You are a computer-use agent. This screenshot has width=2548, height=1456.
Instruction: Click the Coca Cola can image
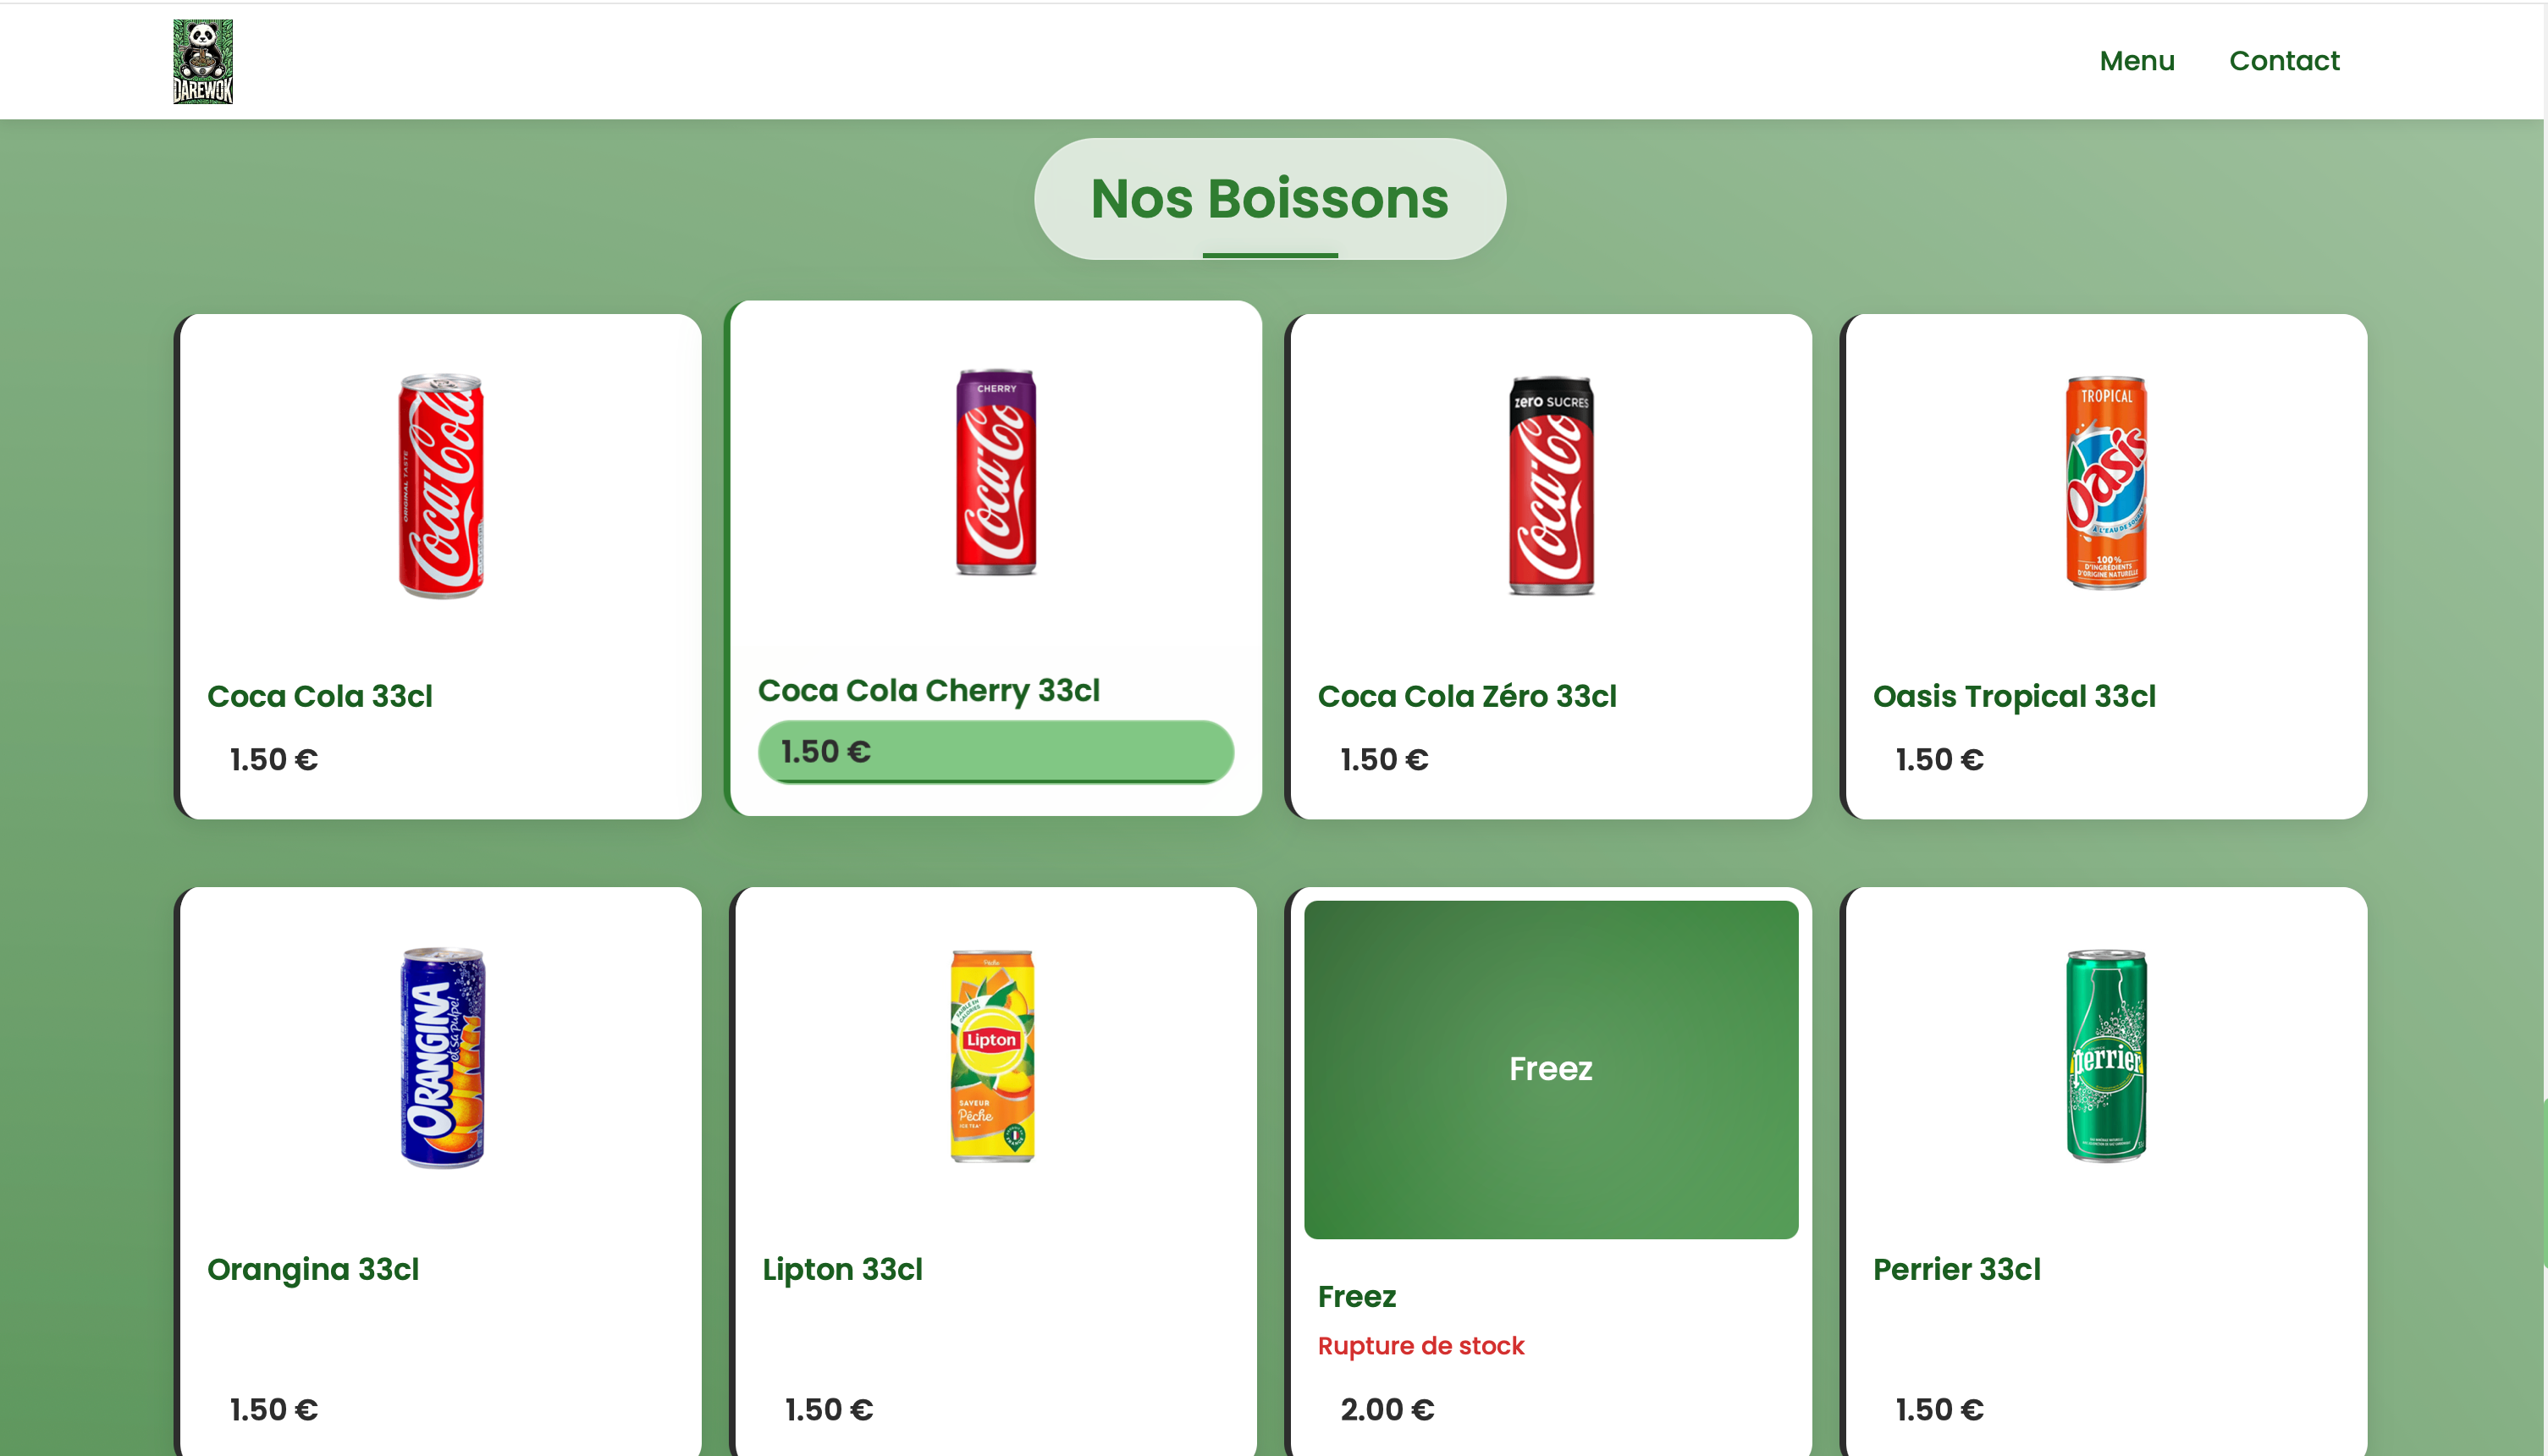441,486
